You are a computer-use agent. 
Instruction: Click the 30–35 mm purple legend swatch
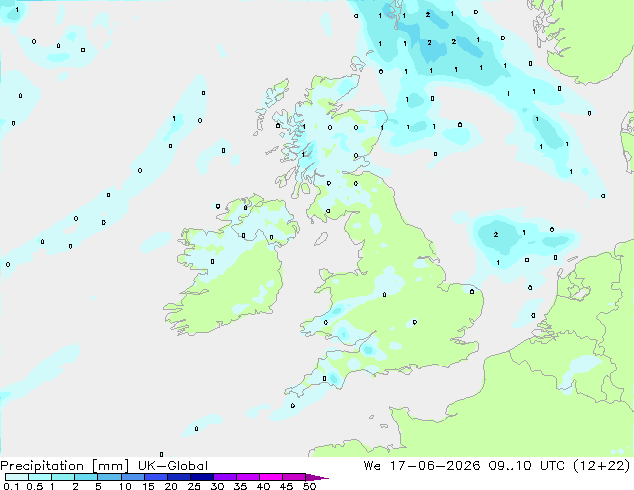coord(224,477)
